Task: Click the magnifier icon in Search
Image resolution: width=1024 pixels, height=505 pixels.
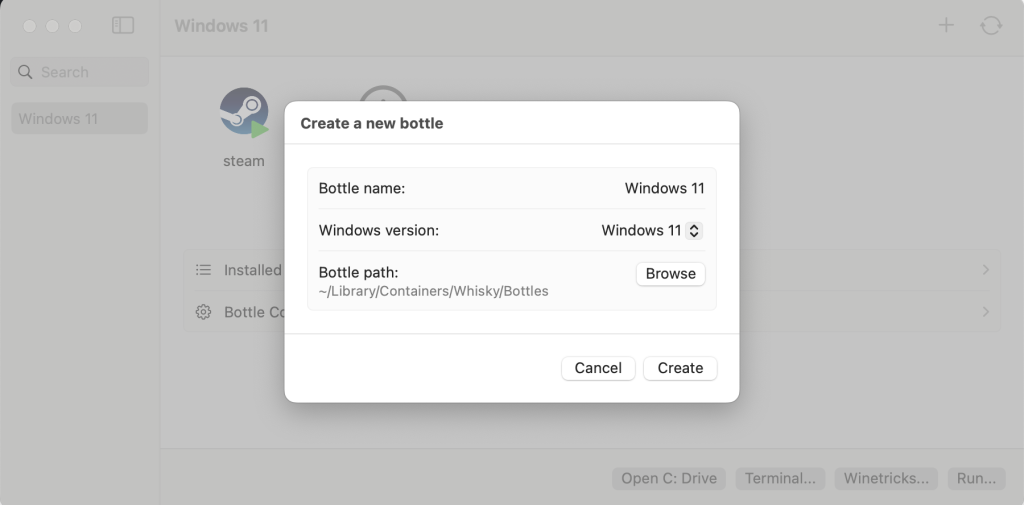Action: [x=26, y=72]
